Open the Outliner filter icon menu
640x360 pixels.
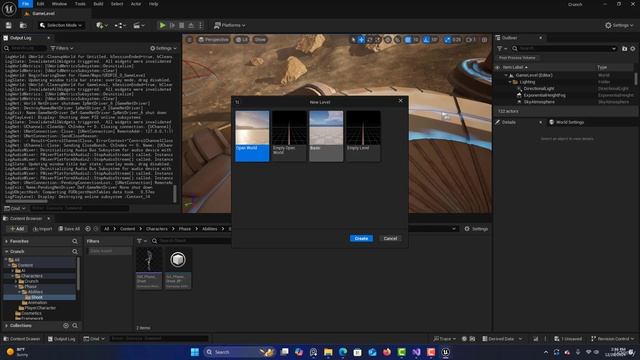[x=501, y=49]
